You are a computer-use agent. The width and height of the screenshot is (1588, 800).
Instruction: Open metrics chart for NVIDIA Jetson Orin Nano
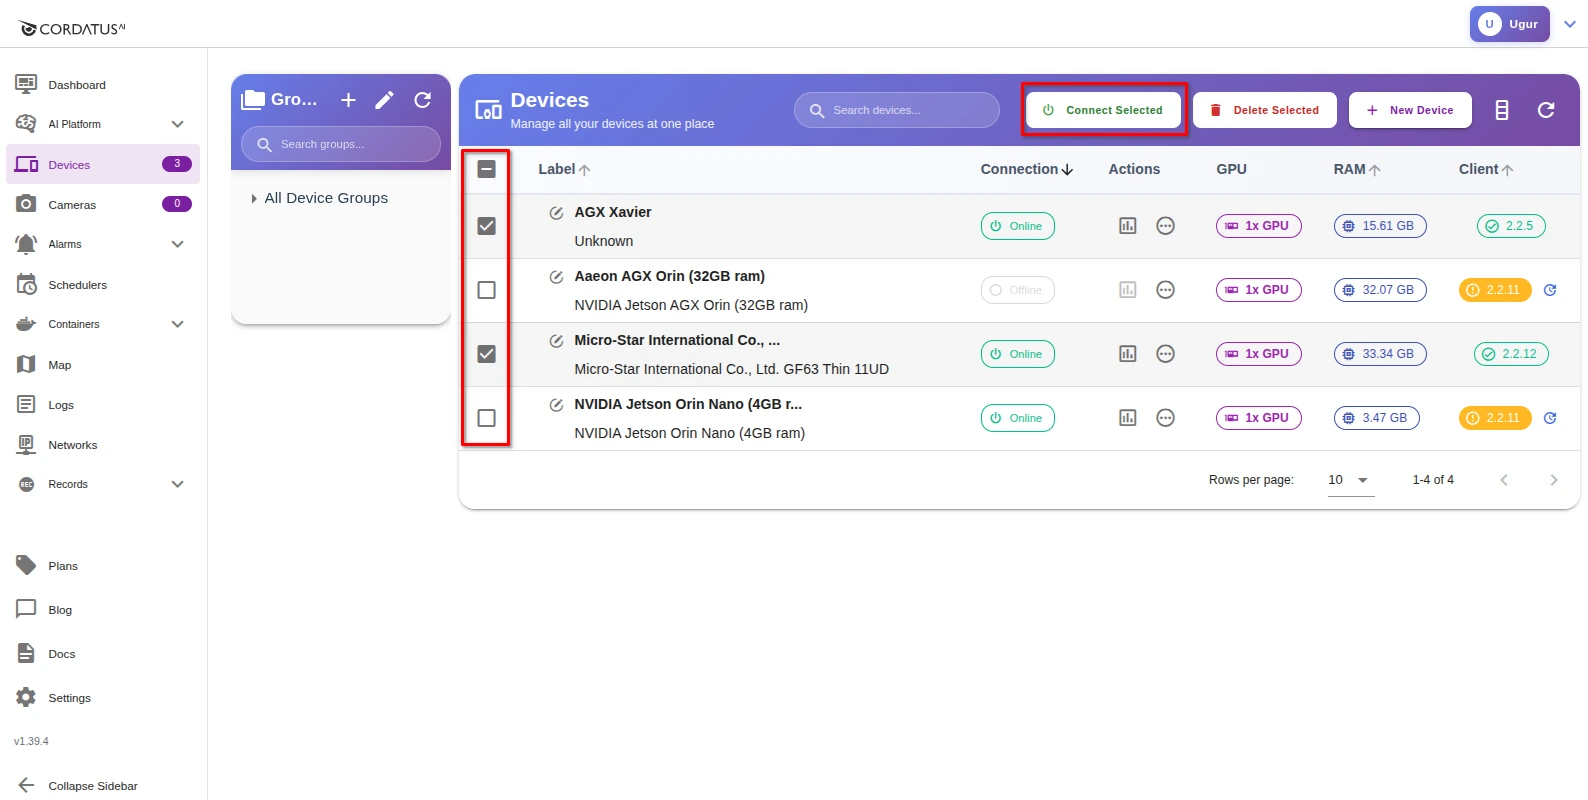click(1127, 418)
